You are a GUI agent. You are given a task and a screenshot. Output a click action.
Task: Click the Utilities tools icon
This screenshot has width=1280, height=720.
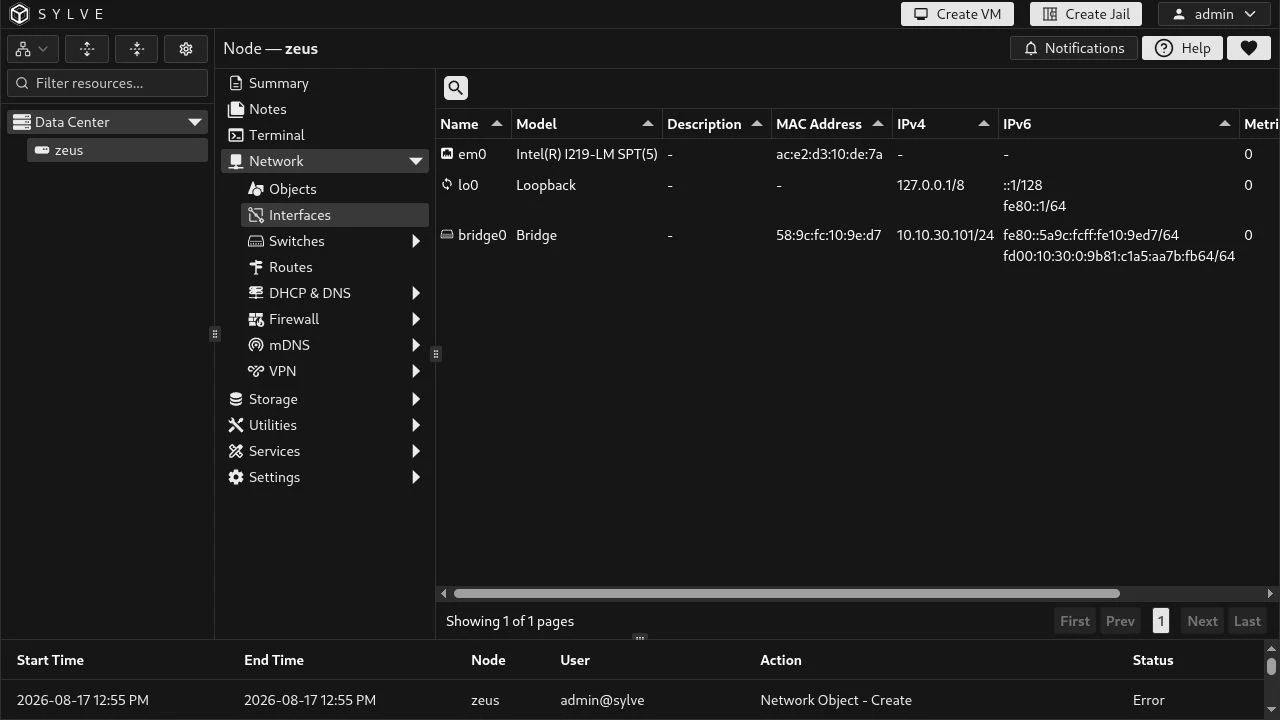236,425
